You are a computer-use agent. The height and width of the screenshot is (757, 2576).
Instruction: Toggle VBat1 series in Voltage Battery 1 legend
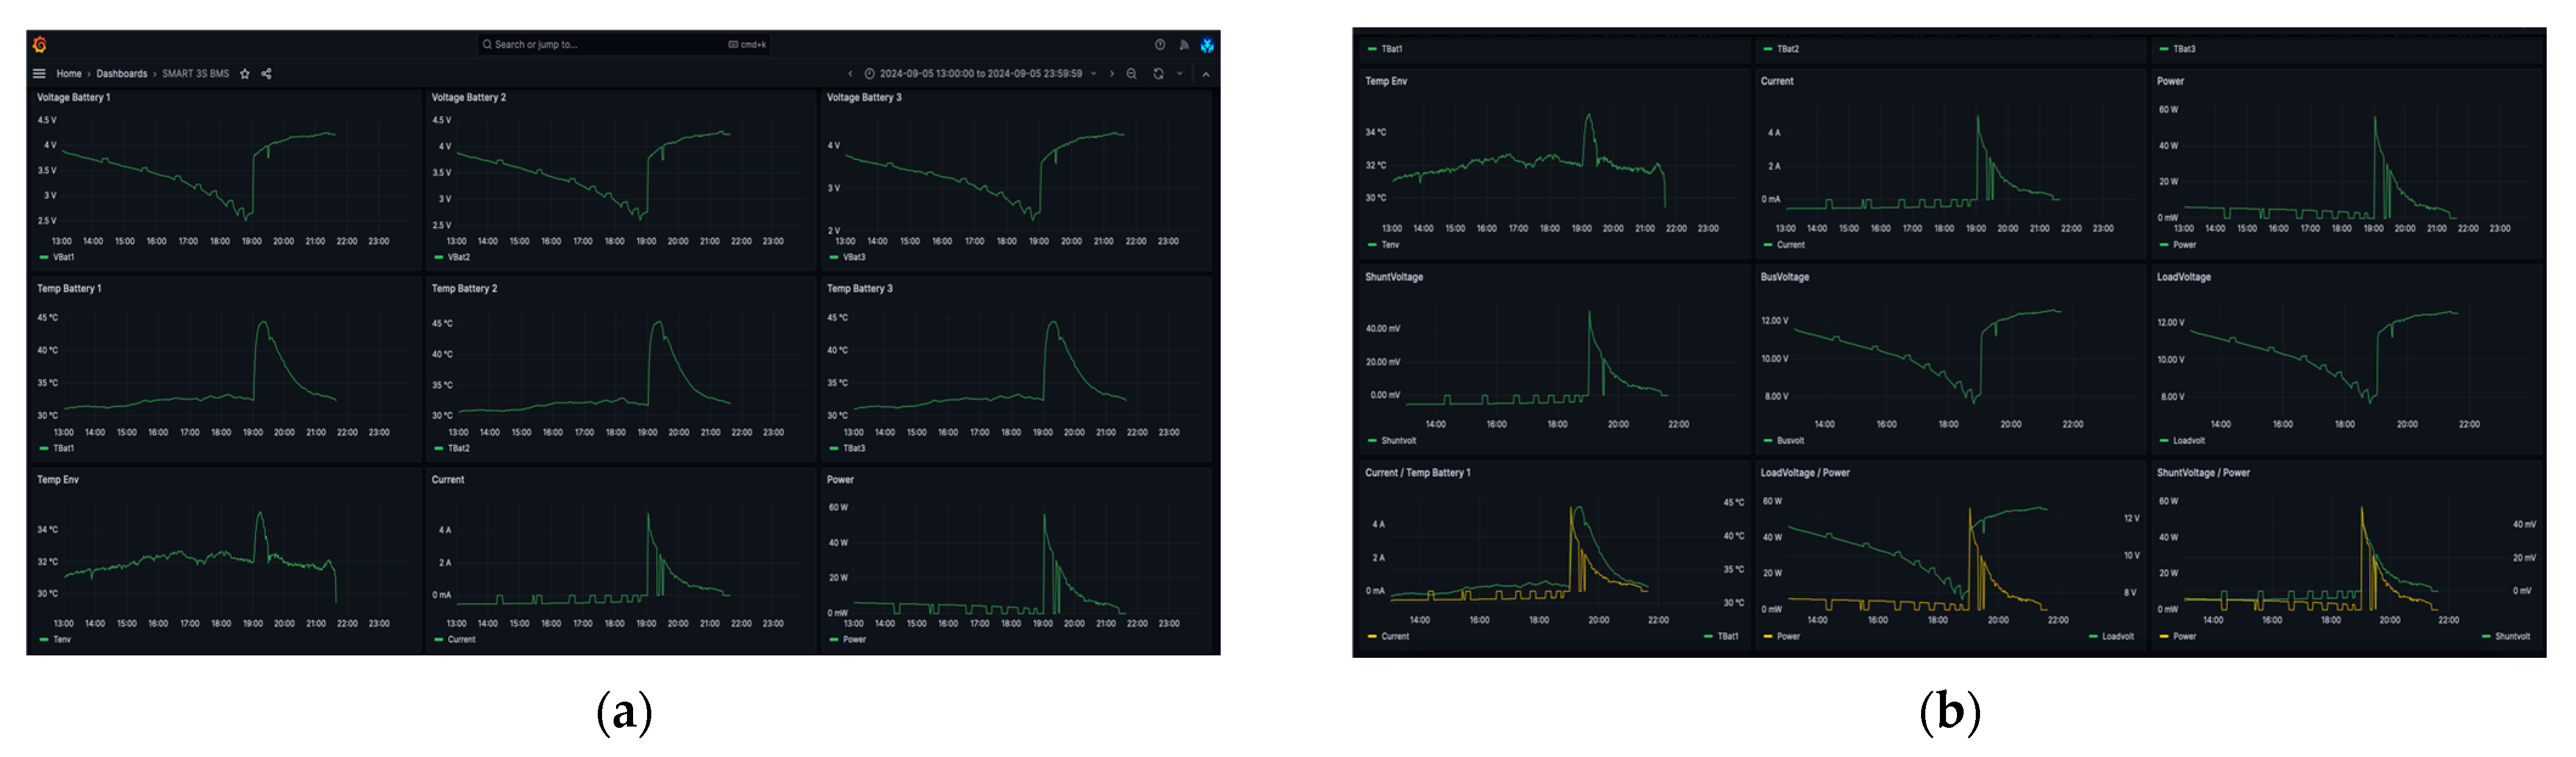[63, 257]
